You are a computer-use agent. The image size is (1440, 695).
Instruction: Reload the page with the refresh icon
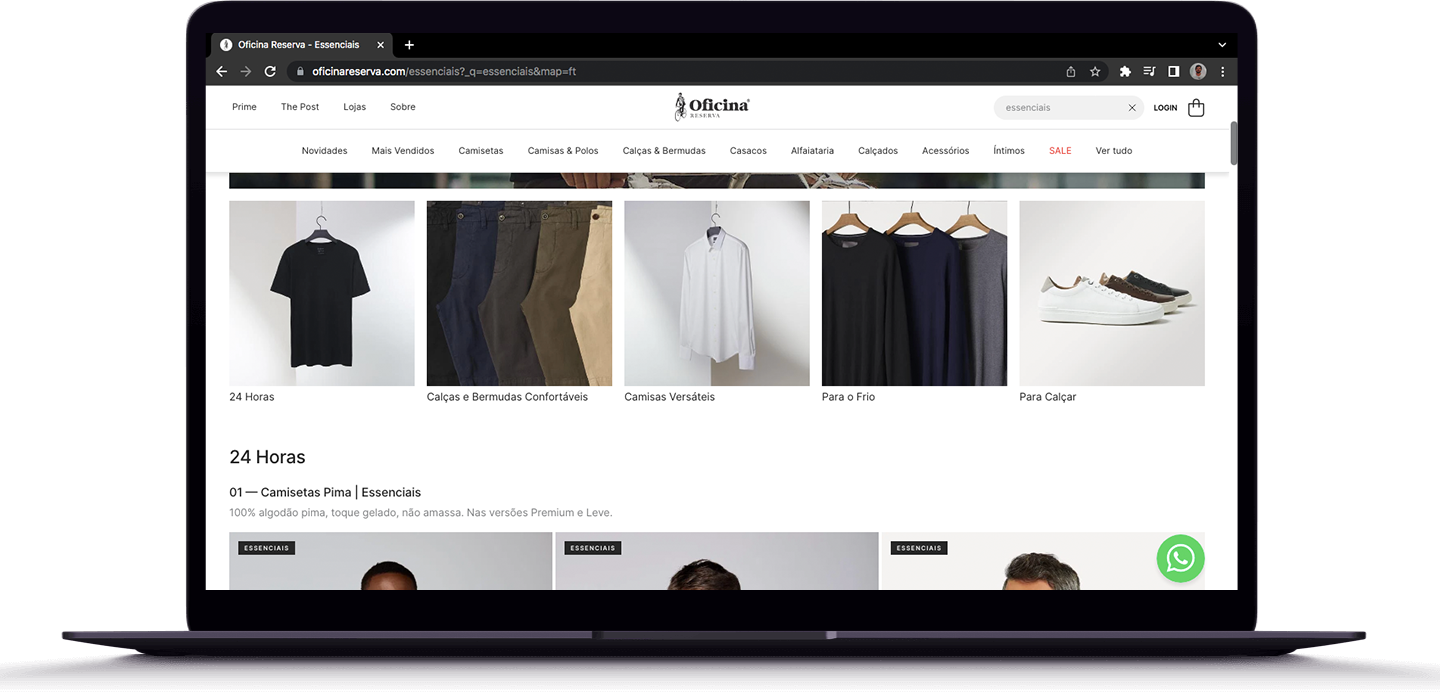point(270,72)
